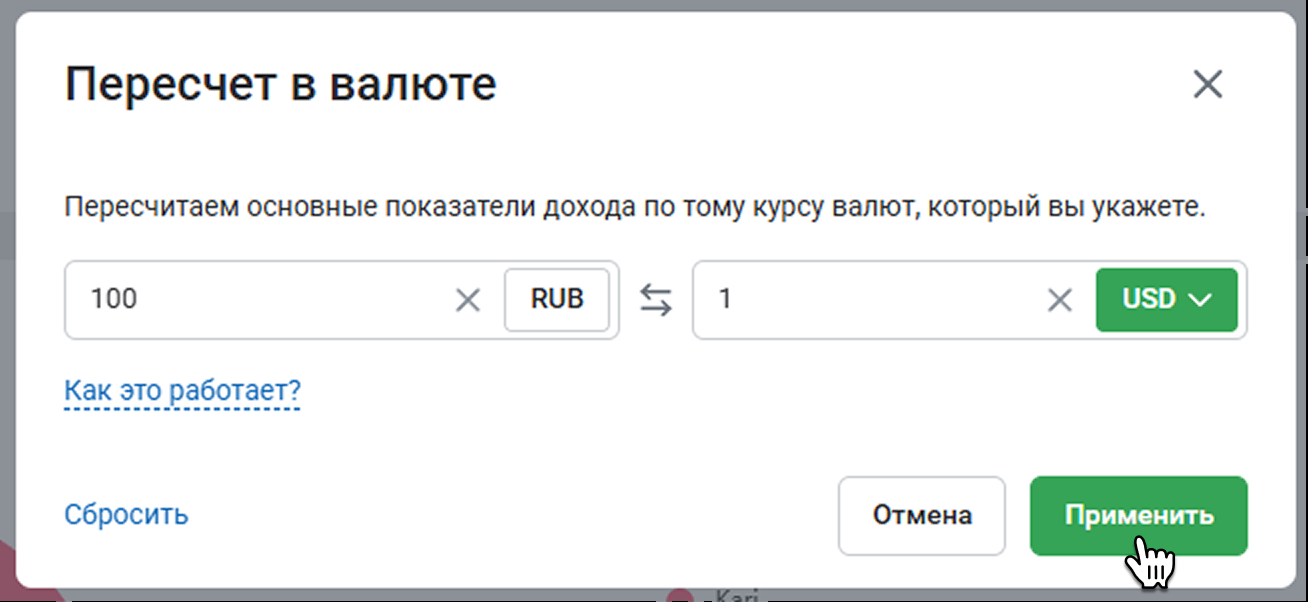Image resolution: width=1308 pixels, height=602 pixels.
Task: Swap currencies using the arrows icon
Action: tap(656, 300)
